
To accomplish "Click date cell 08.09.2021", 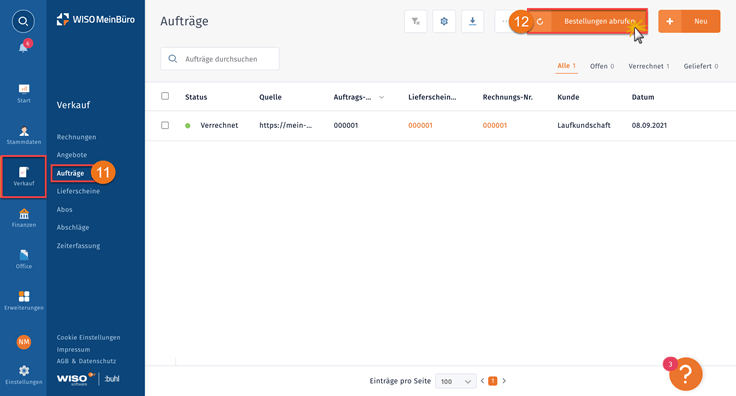I will click(x=649, y=125).
